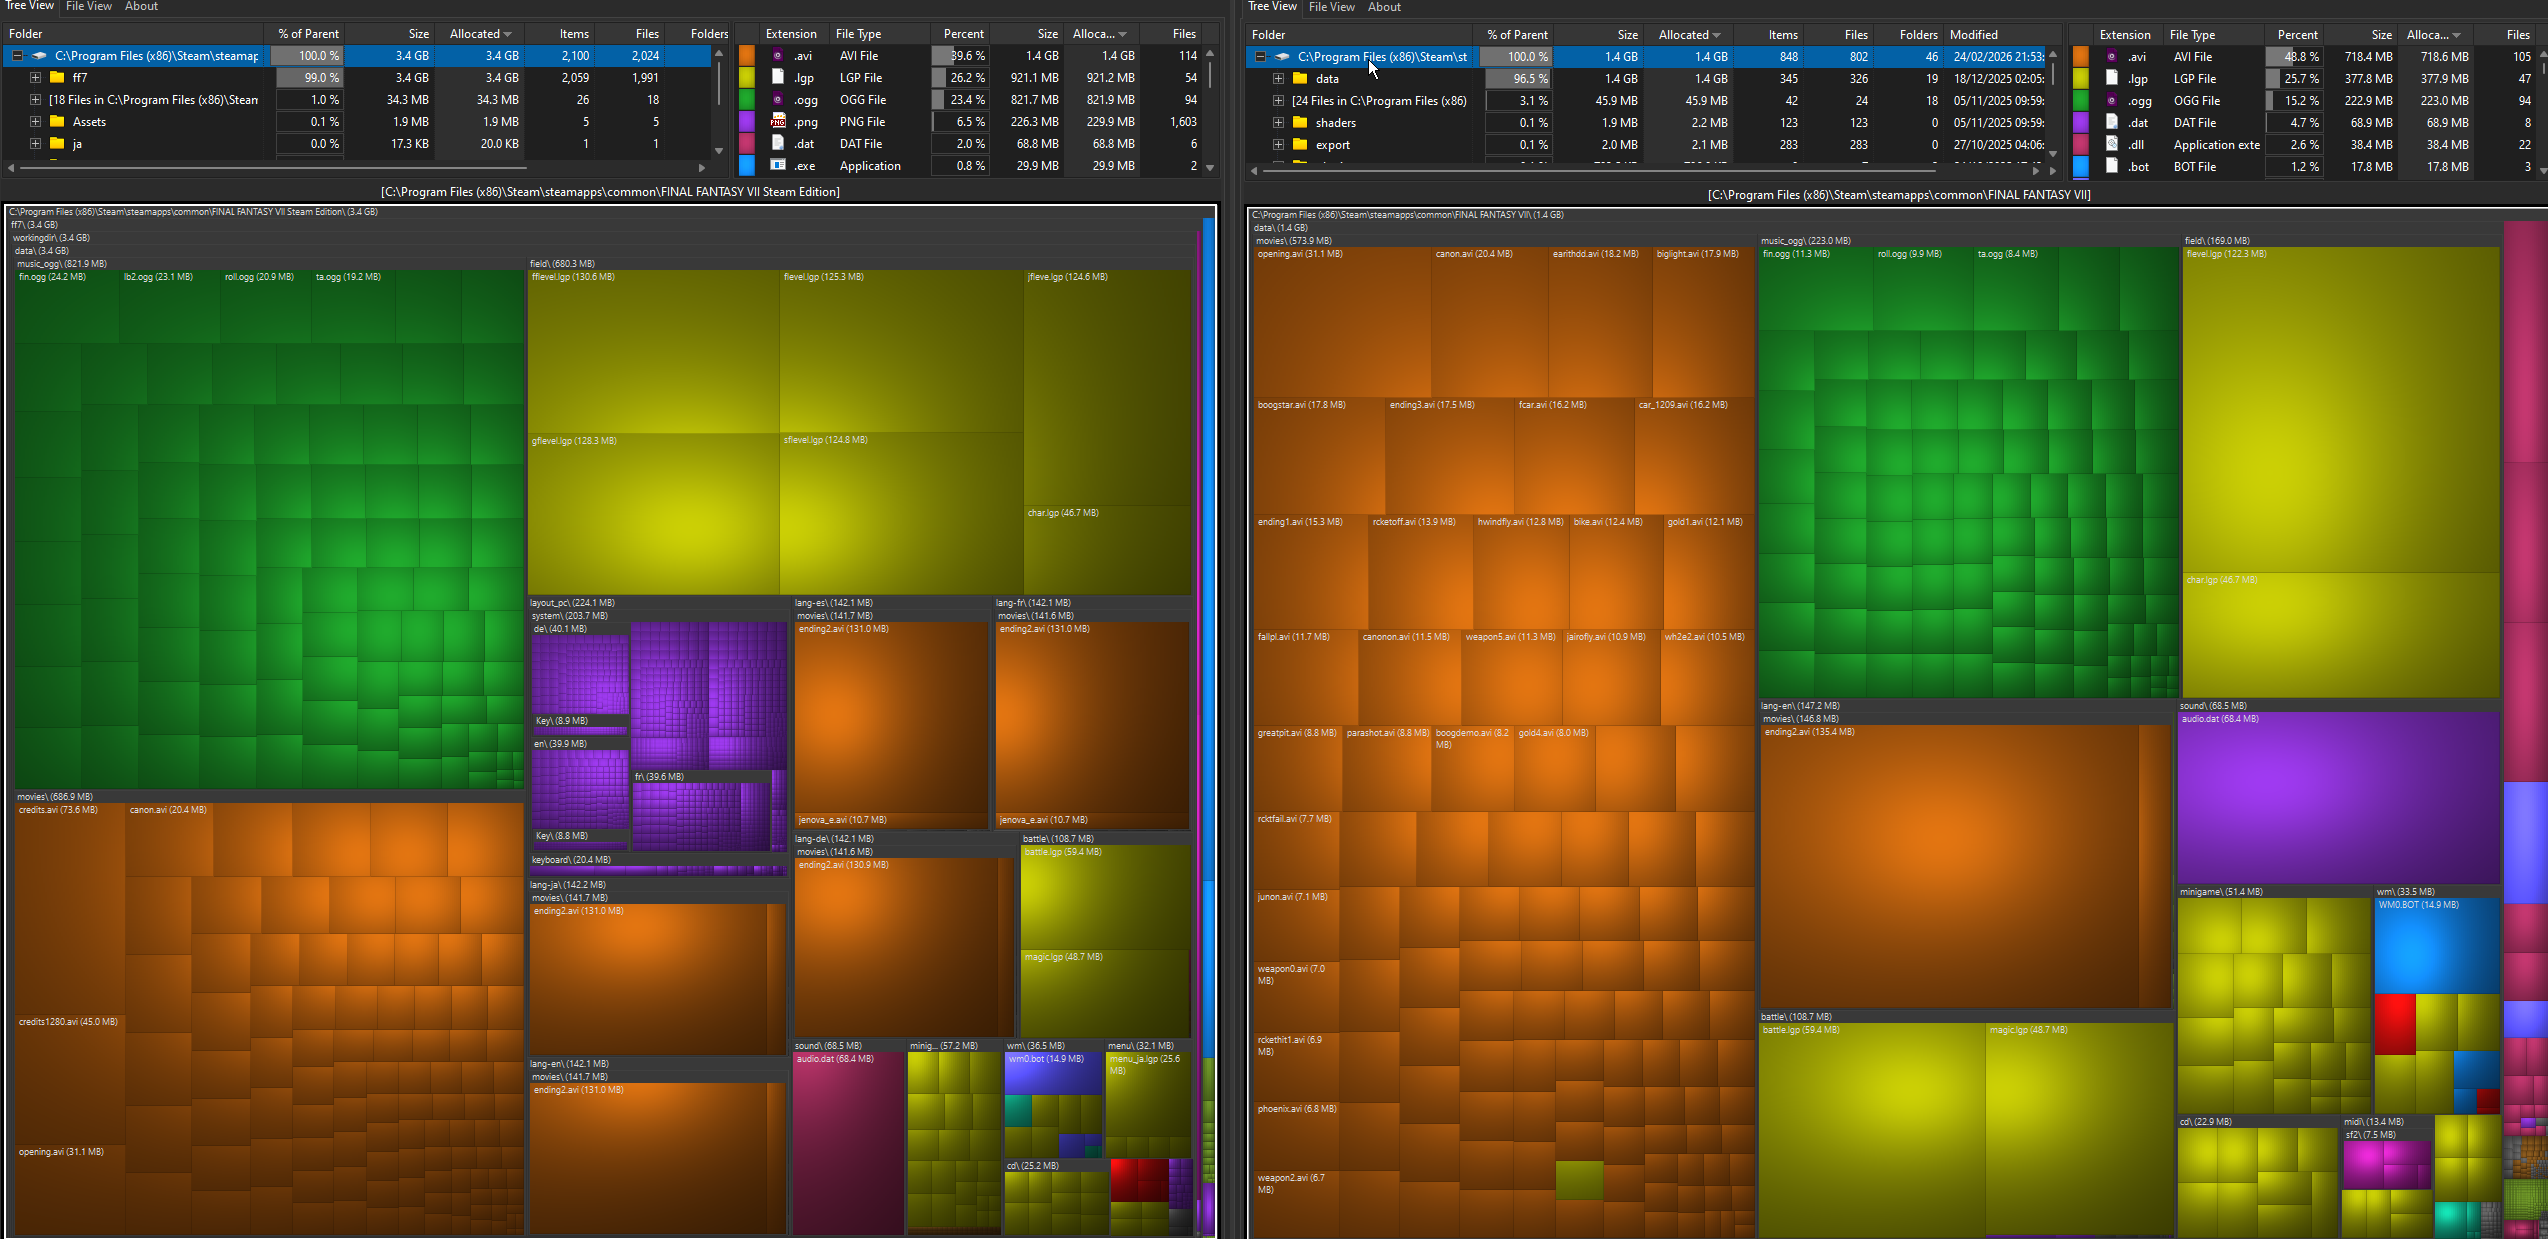Open the About tab in left window
The width and height of the screenshot is (2548, 1239).
(141, 6)
